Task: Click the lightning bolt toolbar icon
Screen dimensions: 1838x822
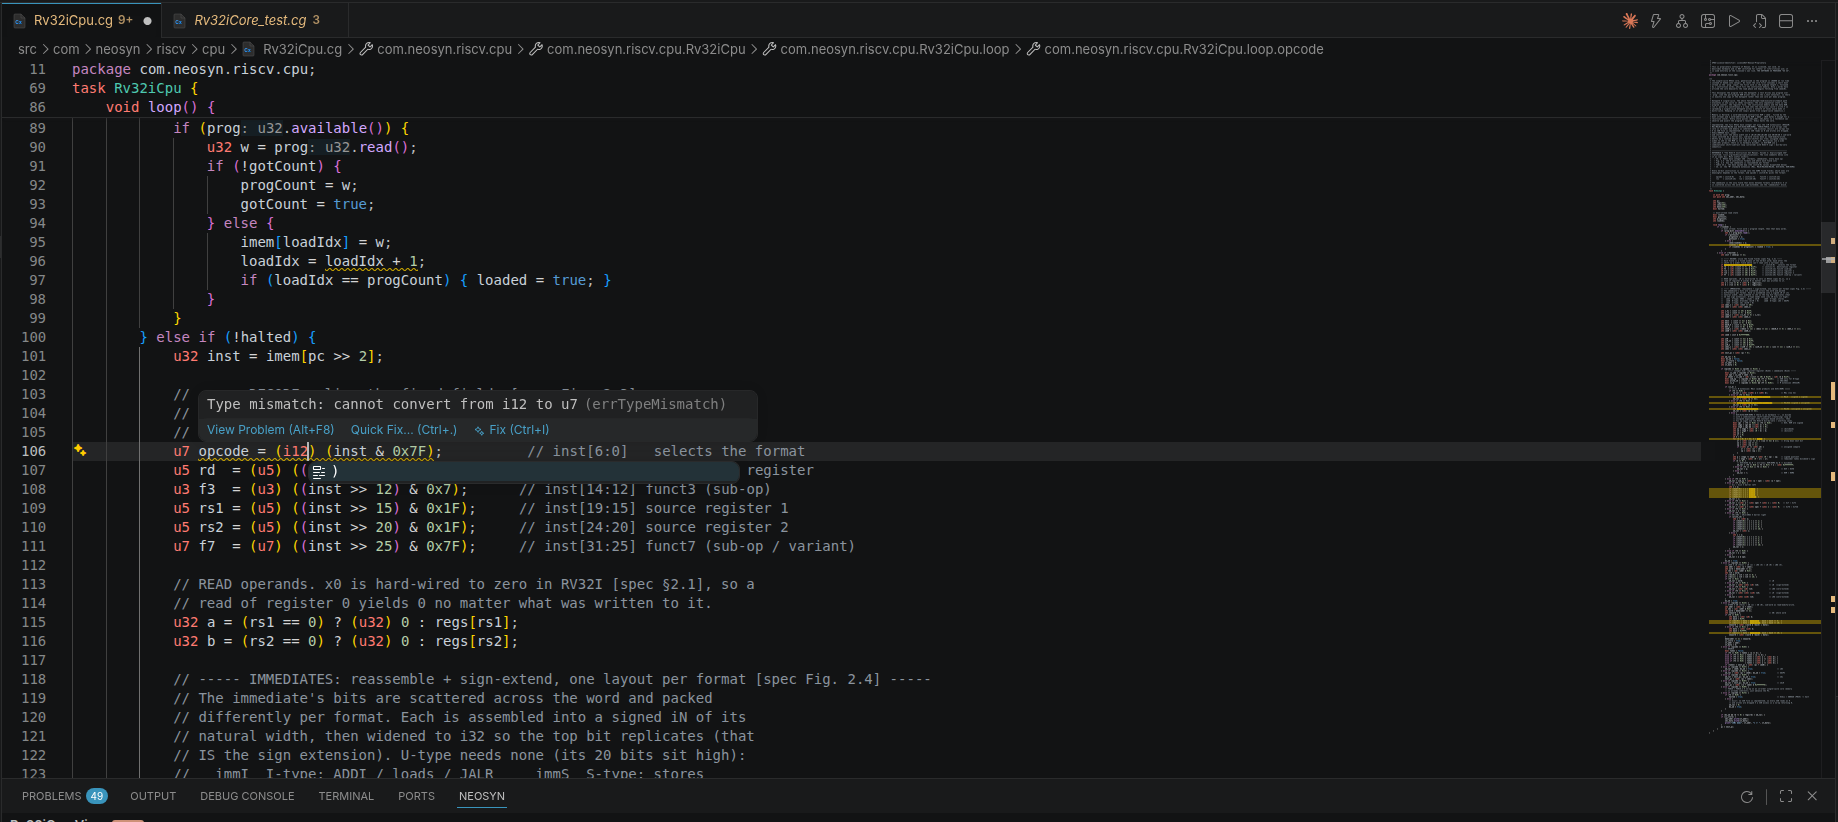Action: [1656, 21]
